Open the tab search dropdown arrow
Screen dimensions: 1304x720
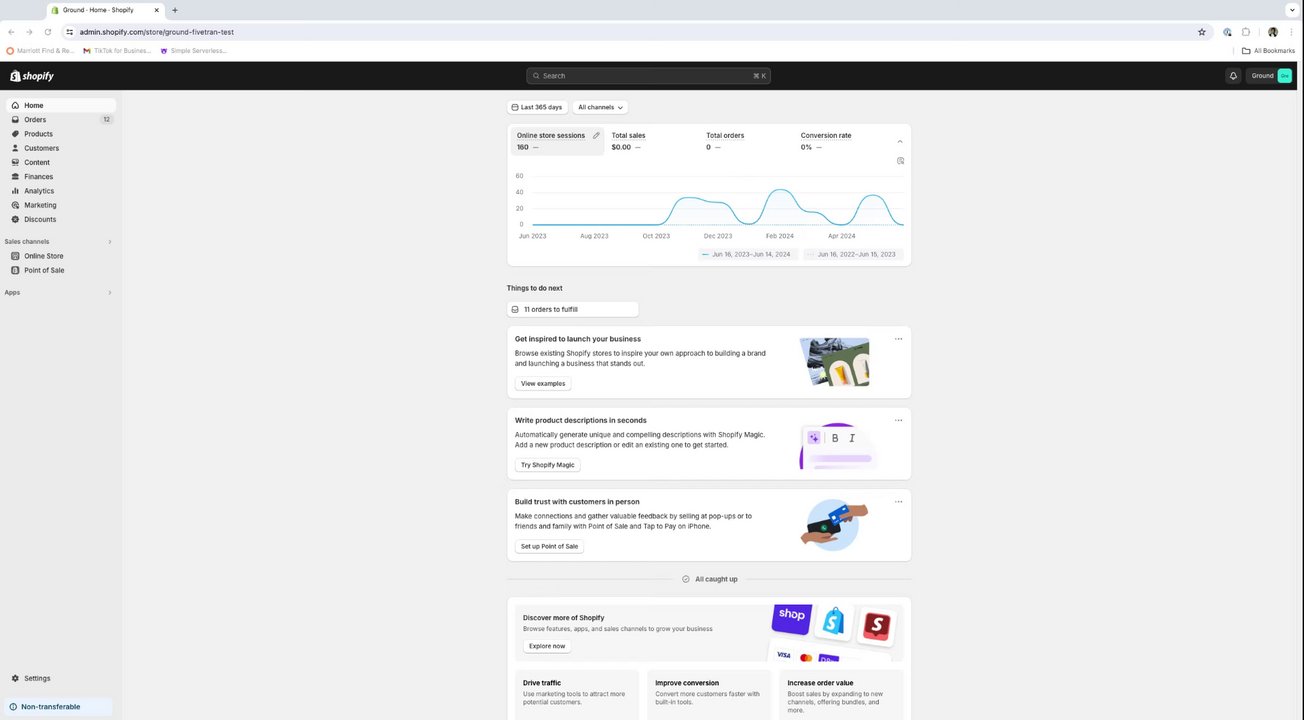[x=1291, y=10]
